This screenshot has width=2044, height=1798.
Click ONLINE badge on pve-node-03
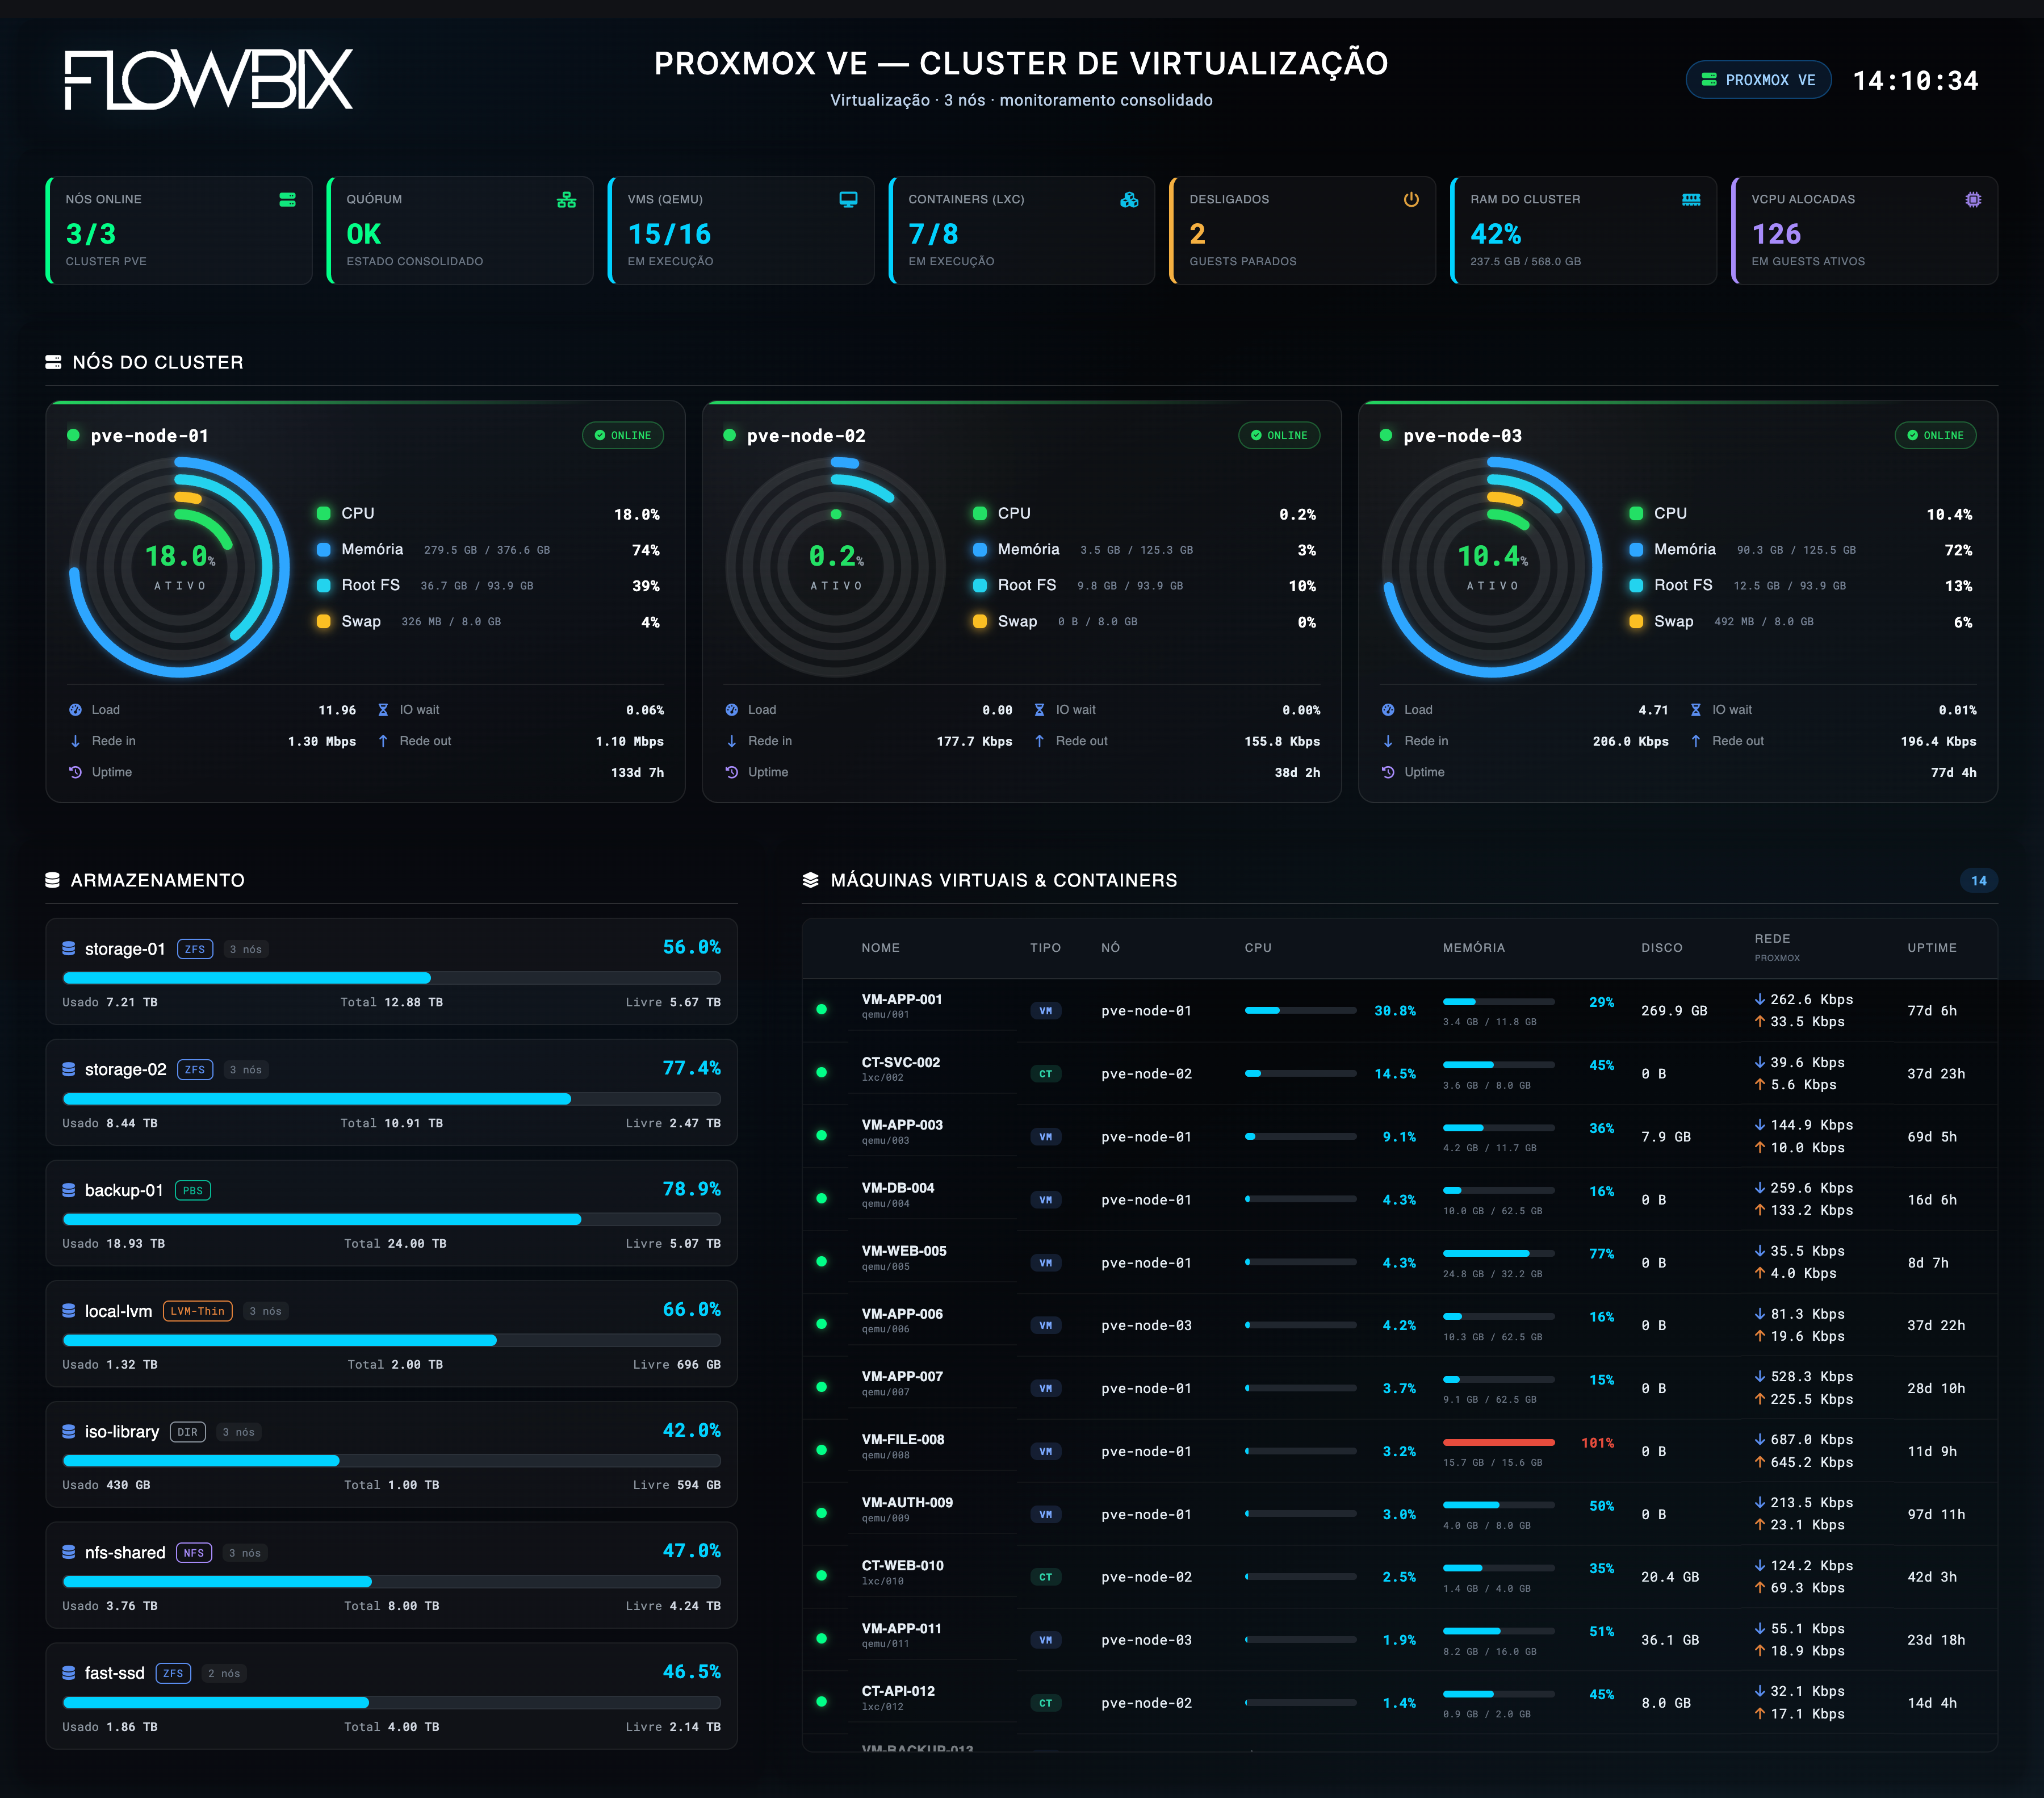pos(1935,435)
